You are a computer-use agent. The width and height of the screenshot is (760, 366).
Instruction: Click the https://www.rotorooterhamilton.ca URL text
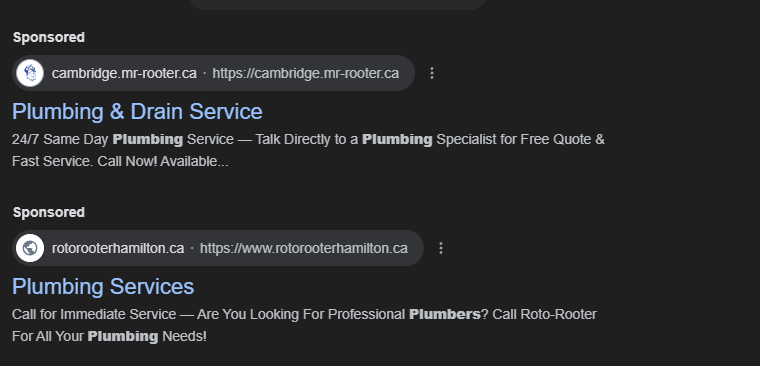[x=303, y=248]
